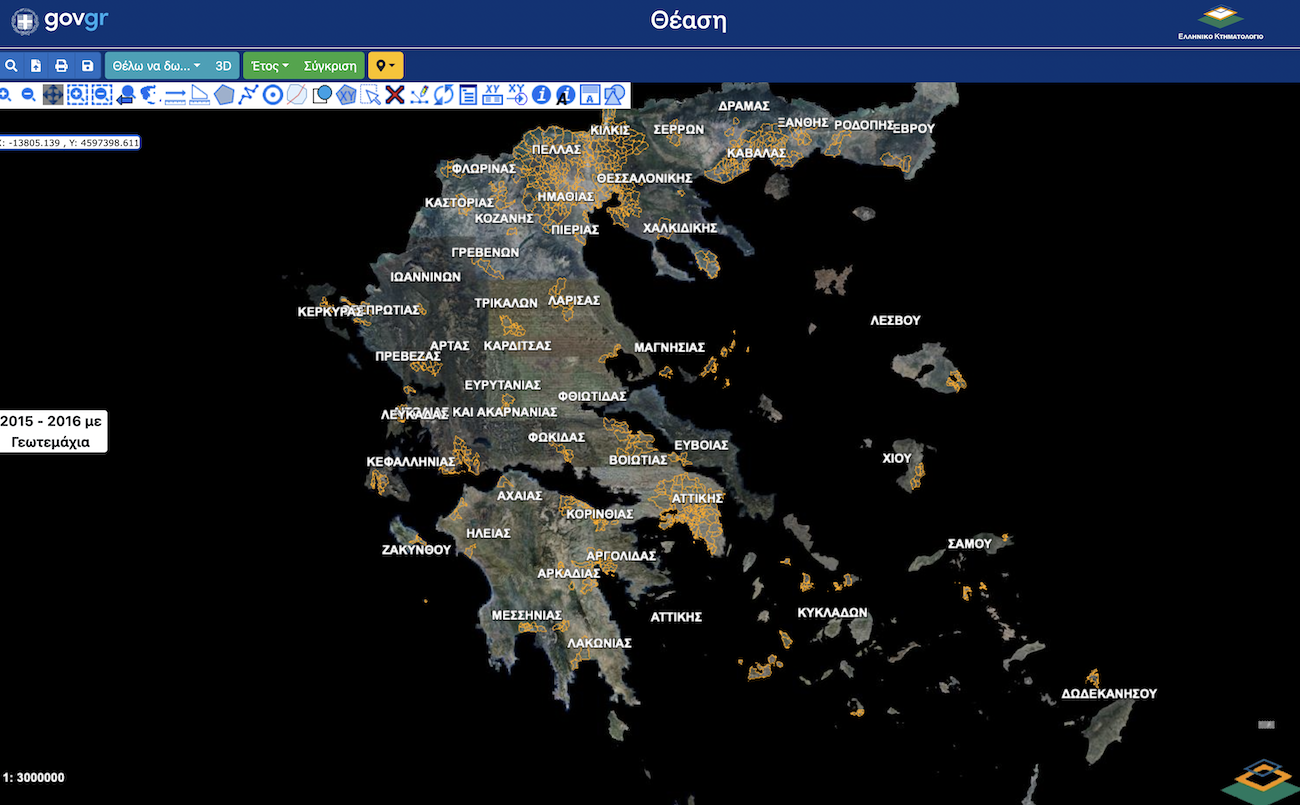This screenshot has width=1300, height=805.
Task: Click the ΑΤΤΙΚΗΣ region on the map
Action: pyautogui.click(x=697, y=497)
